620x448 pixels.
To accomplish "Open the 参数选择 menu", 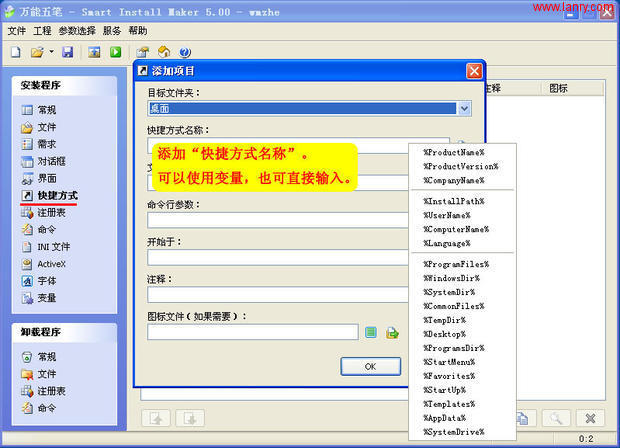I will coord(77,31).
